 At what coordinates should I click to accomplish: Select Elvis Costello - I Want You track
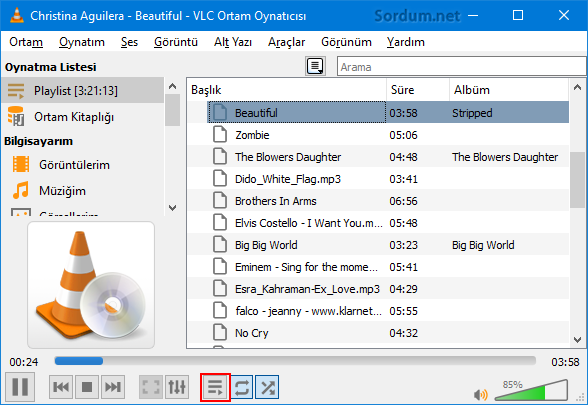click(309, 223)
